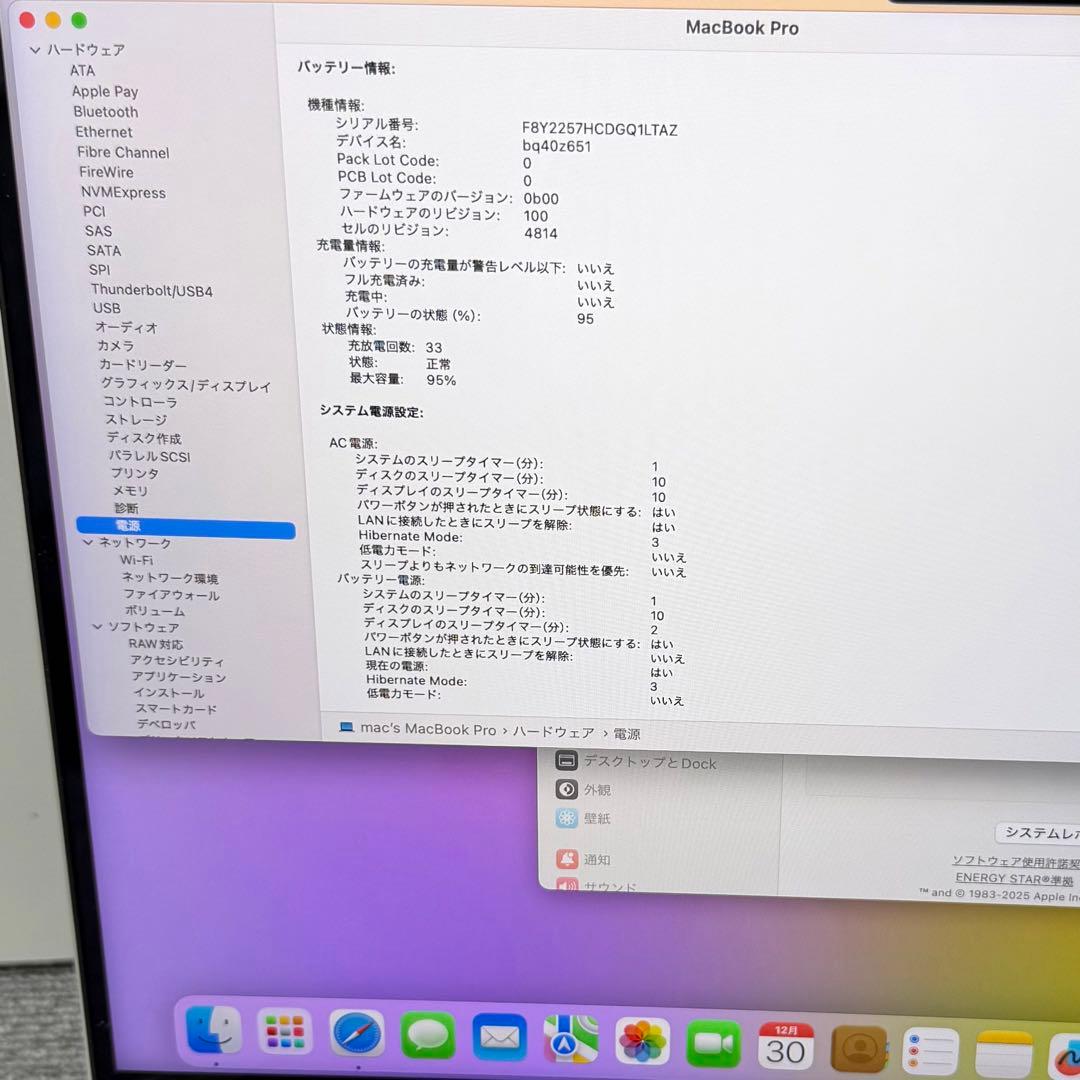Open Maps app in the Dock

pos(570,1039)
